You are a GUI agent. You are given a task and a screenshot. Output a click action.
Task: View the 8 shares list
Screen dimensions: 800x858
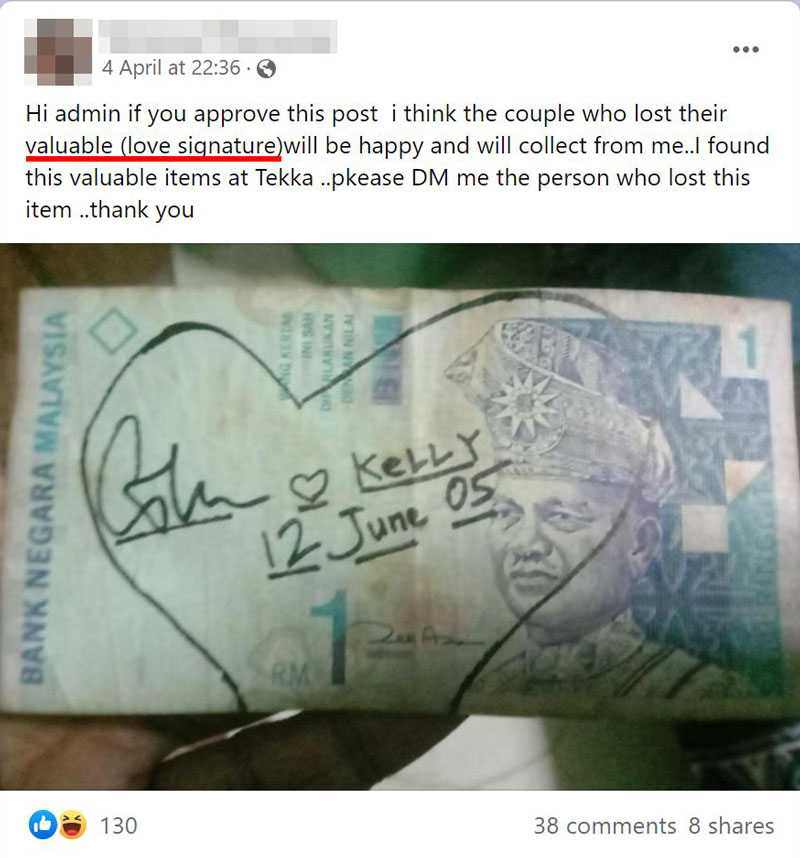pos(731,826)
